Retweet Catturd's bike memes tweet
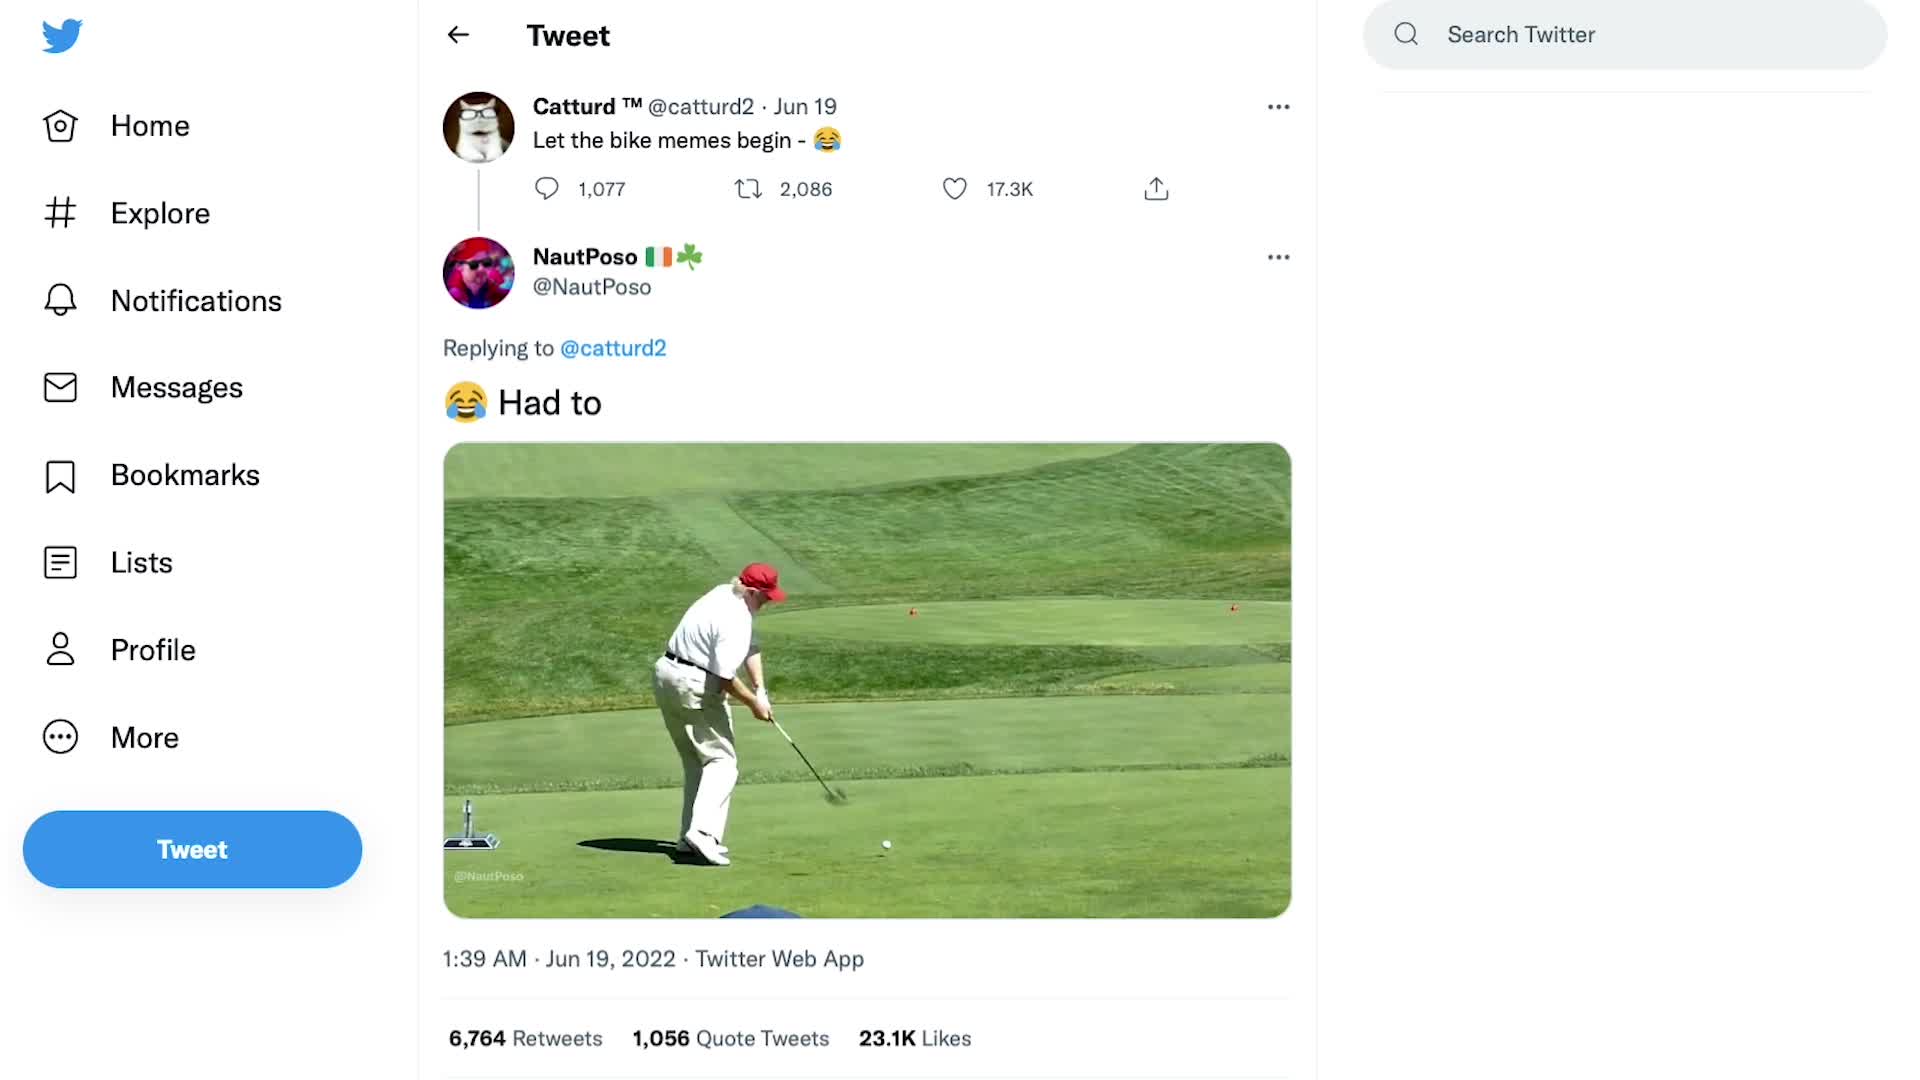The image size is (1920, 1080). [x=748, y=189]
